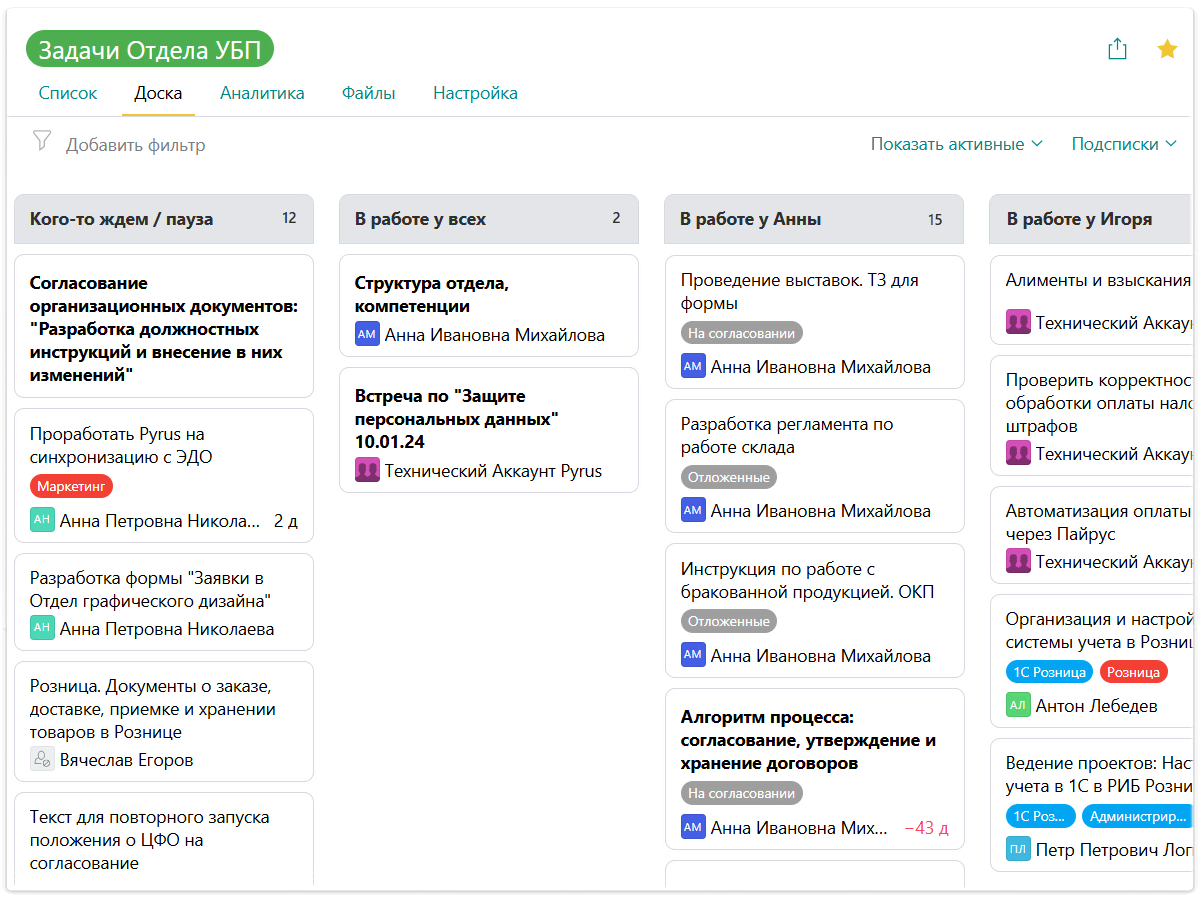Viewport: 1200px width, 900px height.
Task: Open the Разработка регламента по работе склада card
Action: [787, 436]
